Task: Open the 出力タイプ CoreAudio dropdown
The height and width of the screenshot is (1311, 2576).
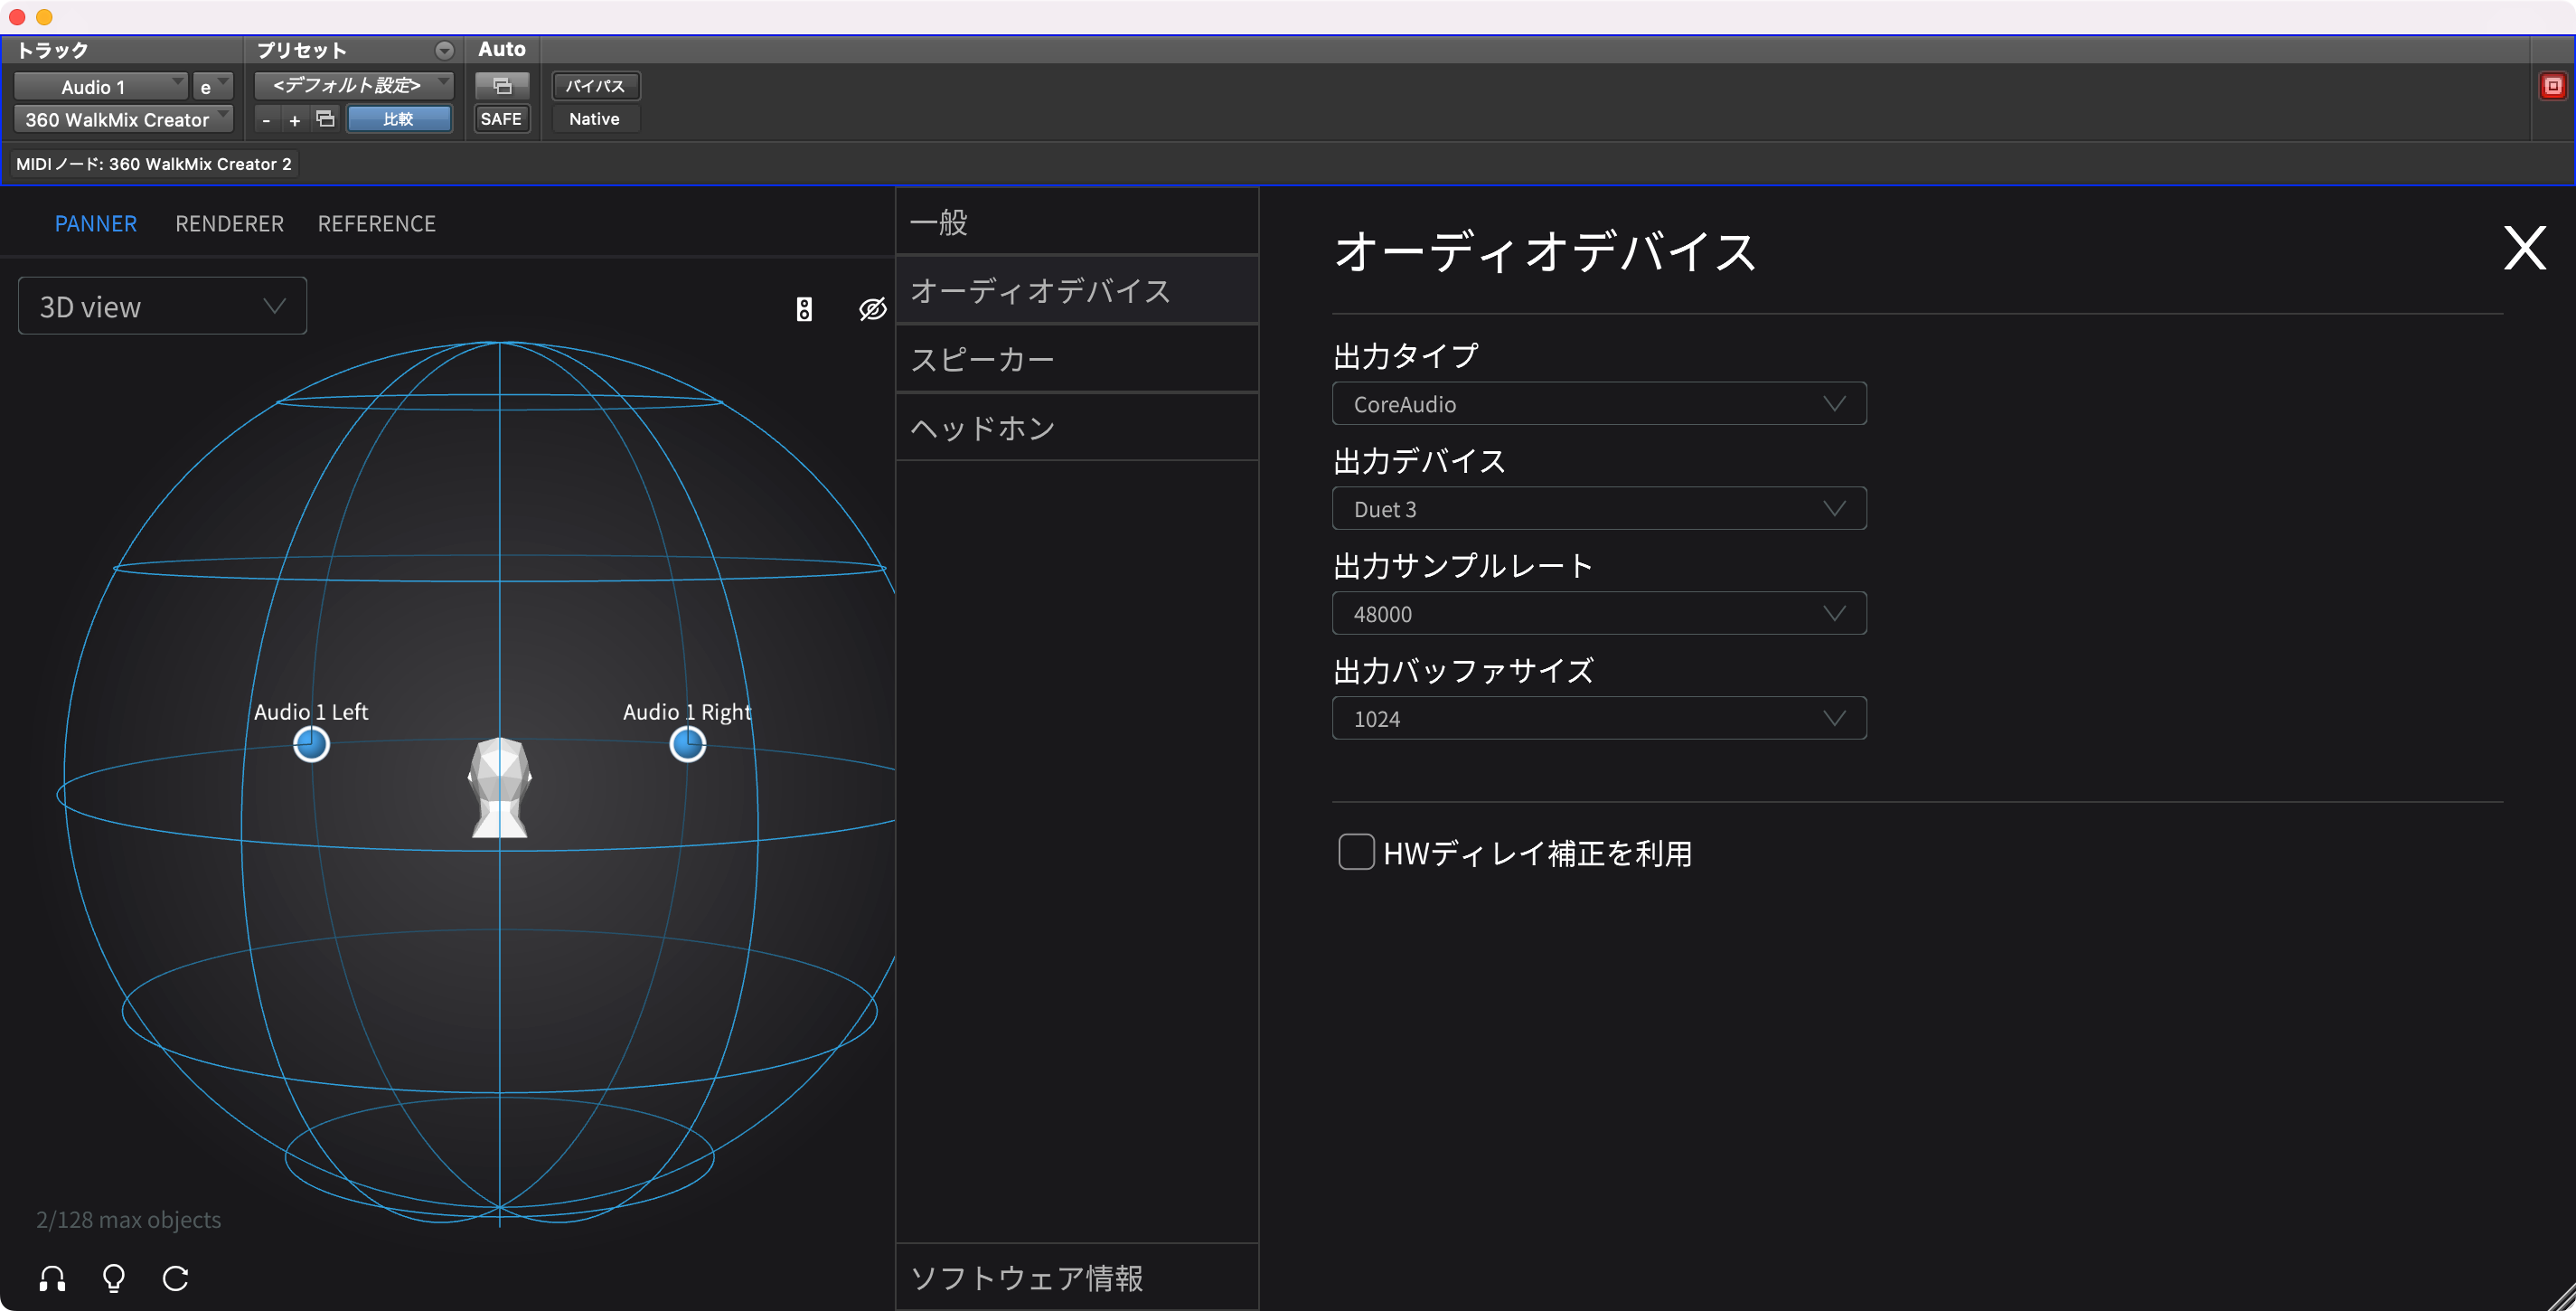Action: click(x=1598, y=404)
